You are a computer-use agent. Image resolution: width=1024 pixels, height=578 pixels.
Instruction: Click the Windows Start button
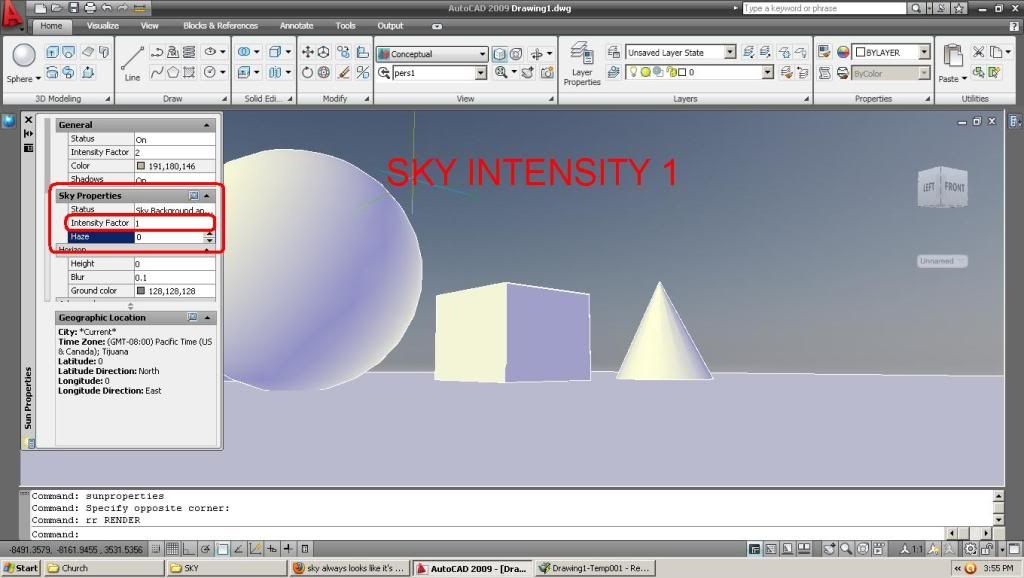21,568
